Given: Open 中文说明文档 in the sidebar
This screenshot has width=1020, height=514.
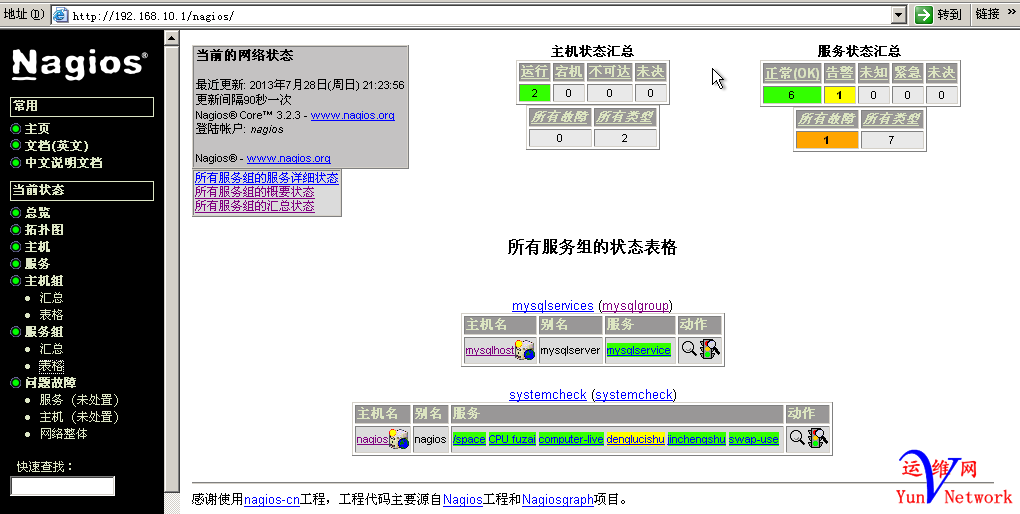Looking at the screenshot, I should (63, 163).
